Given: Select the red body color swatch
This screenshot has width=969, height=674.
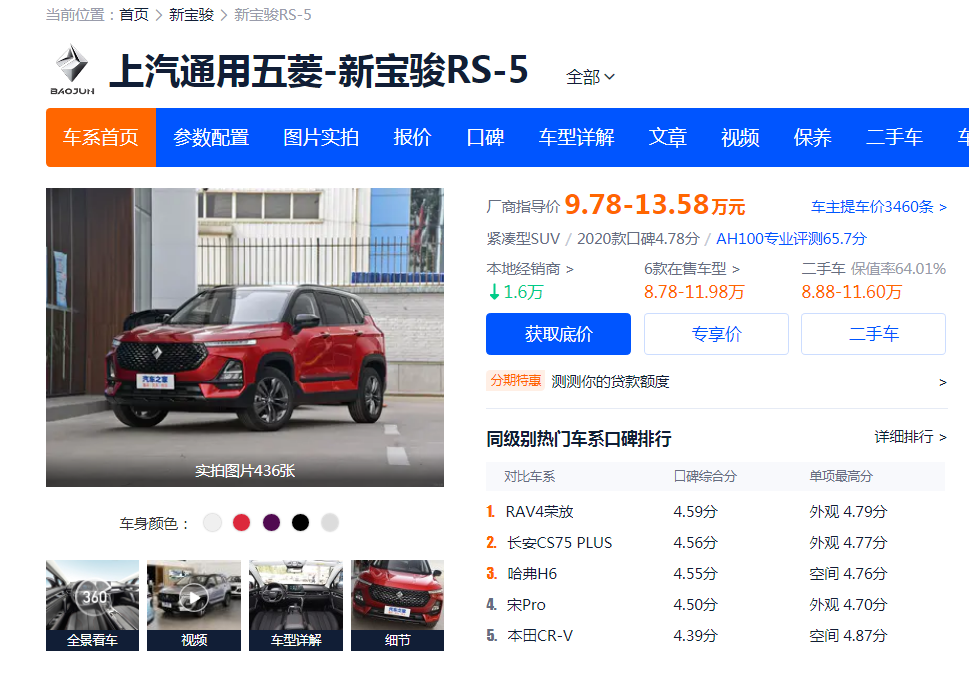Looking at the screenshot, I should pyautogui.click(x=242, y=523).
